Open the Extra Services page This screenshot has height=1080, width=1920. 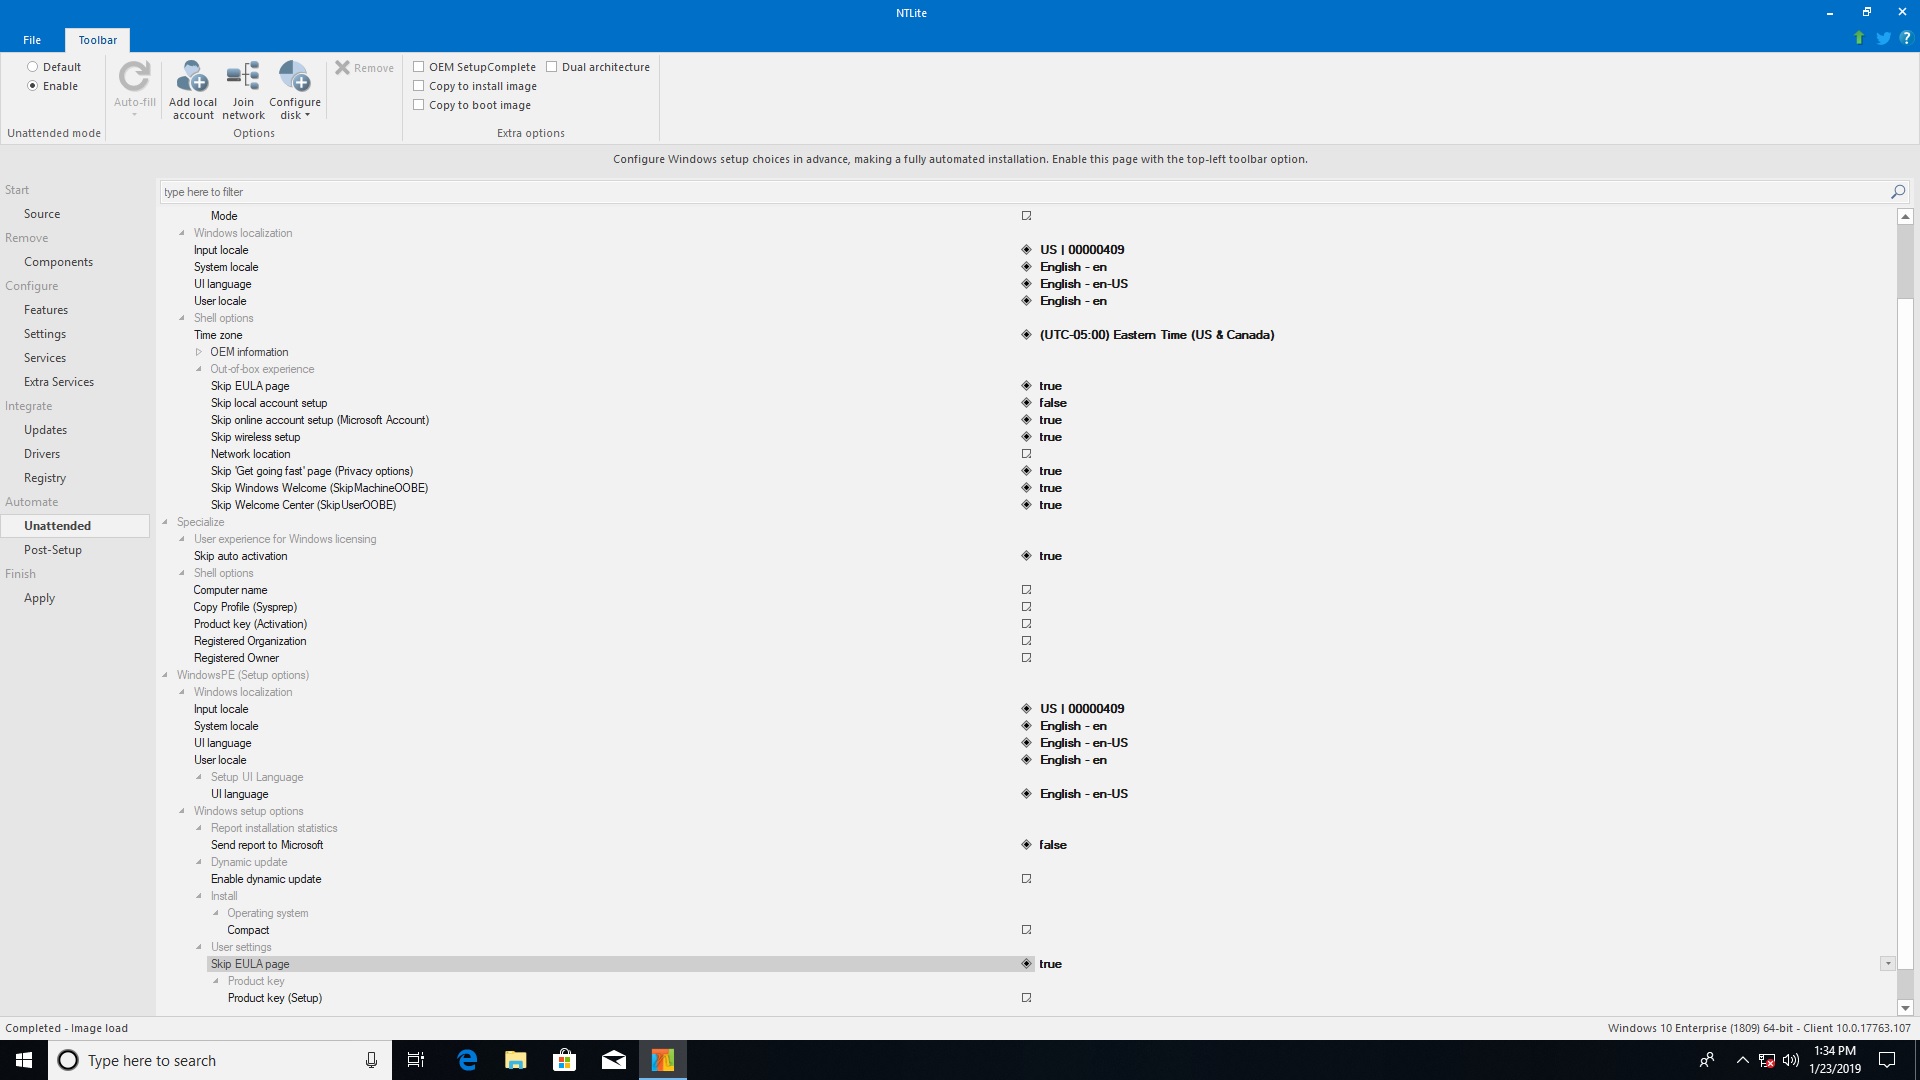tap(59, 382)
